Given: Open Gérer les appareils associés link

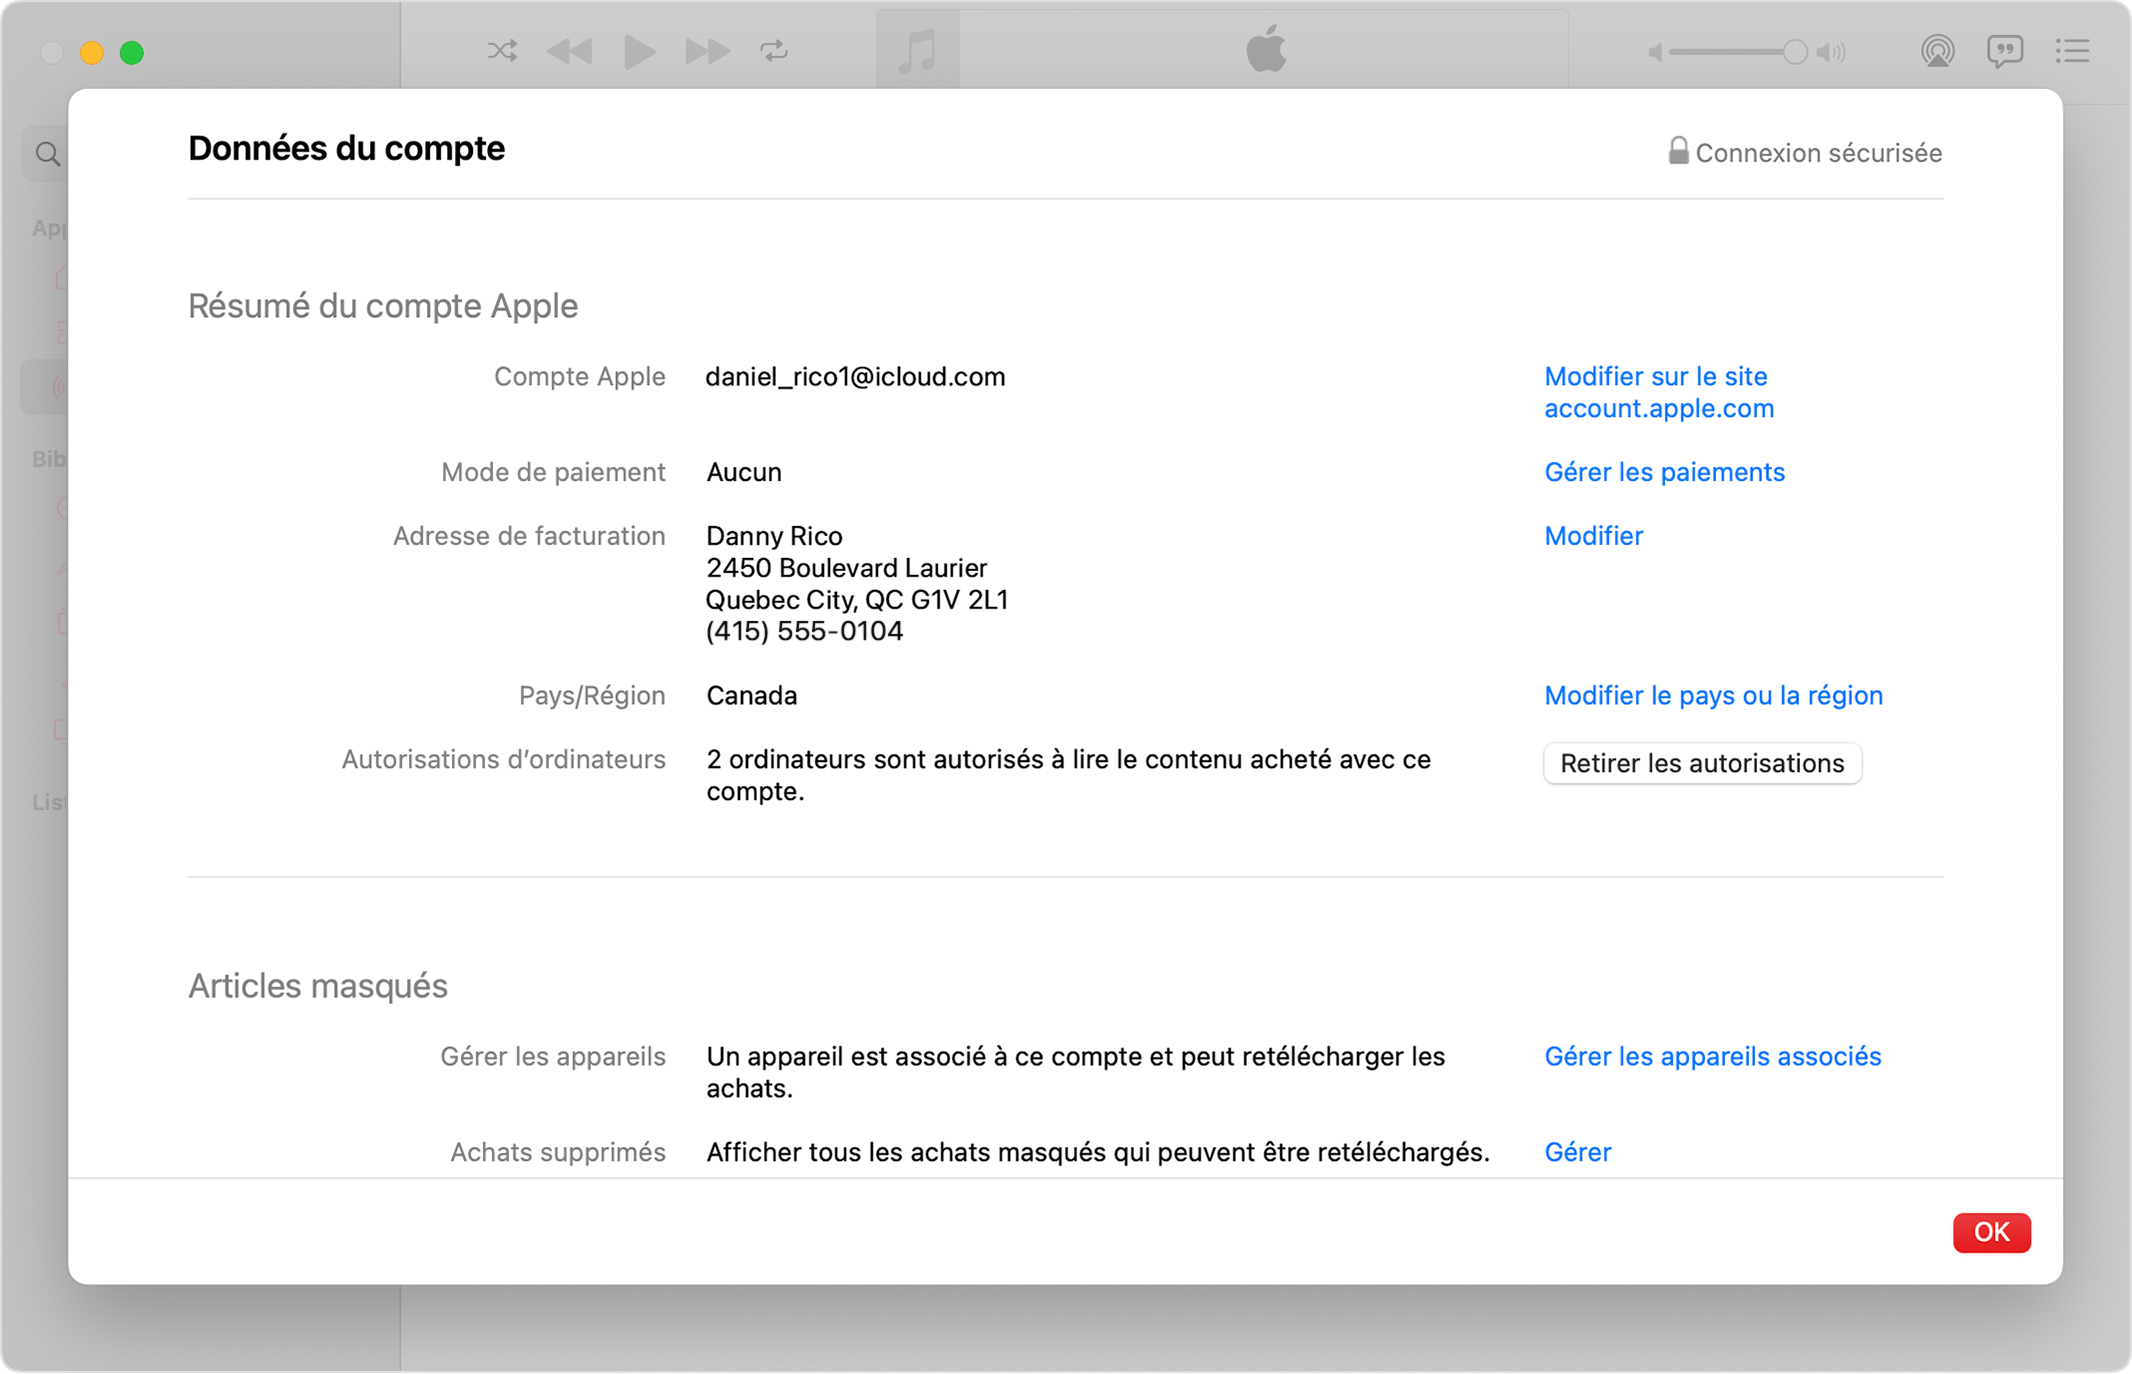Looking at the screenshot, I should (1712, 1056).
